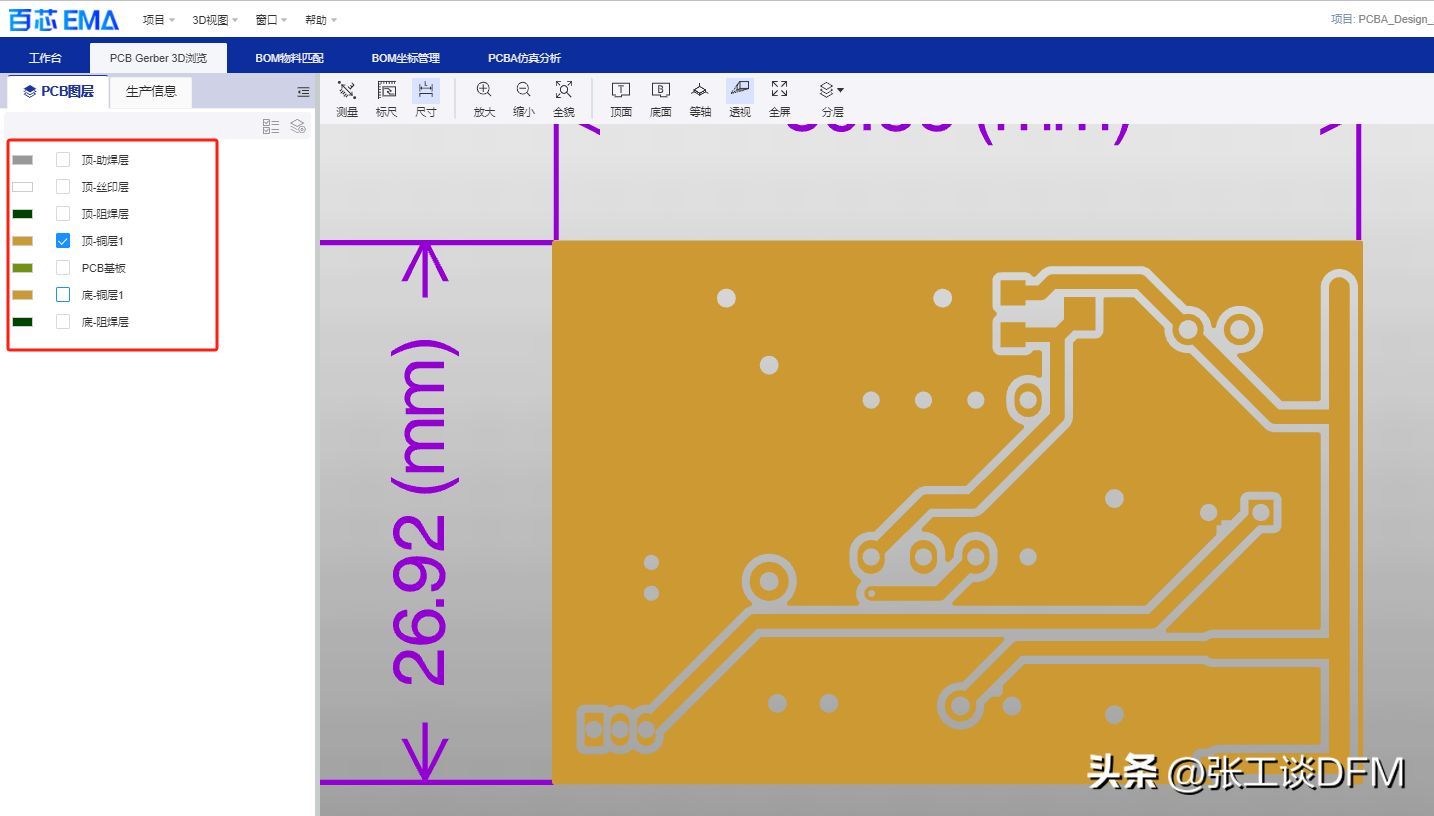Enter 全屏 fullscreen mode
This screenshot has height=816, width=1434.
coord(779,98)
